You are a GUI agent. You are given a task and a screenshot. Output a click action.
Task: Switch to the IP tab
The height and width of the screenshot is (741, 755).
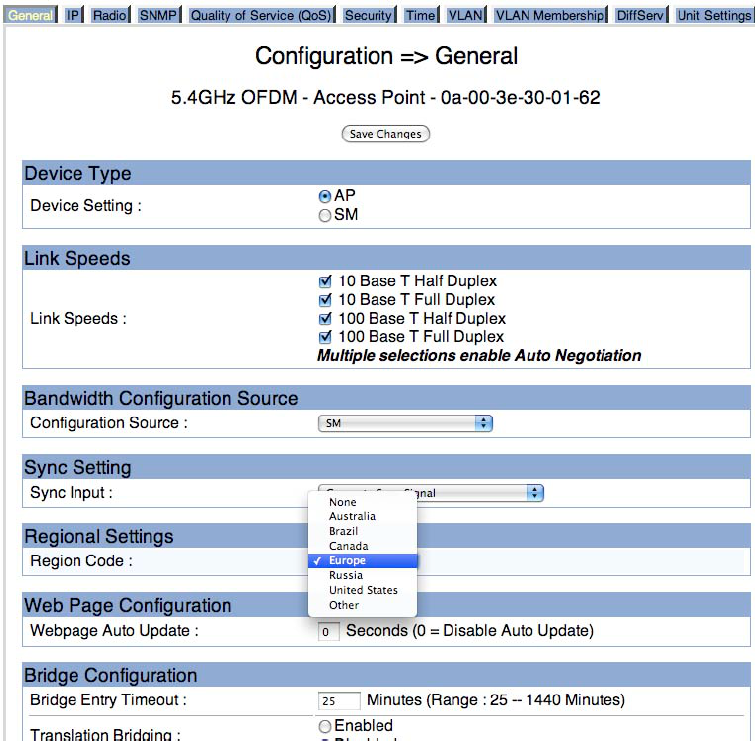point(73,15)
